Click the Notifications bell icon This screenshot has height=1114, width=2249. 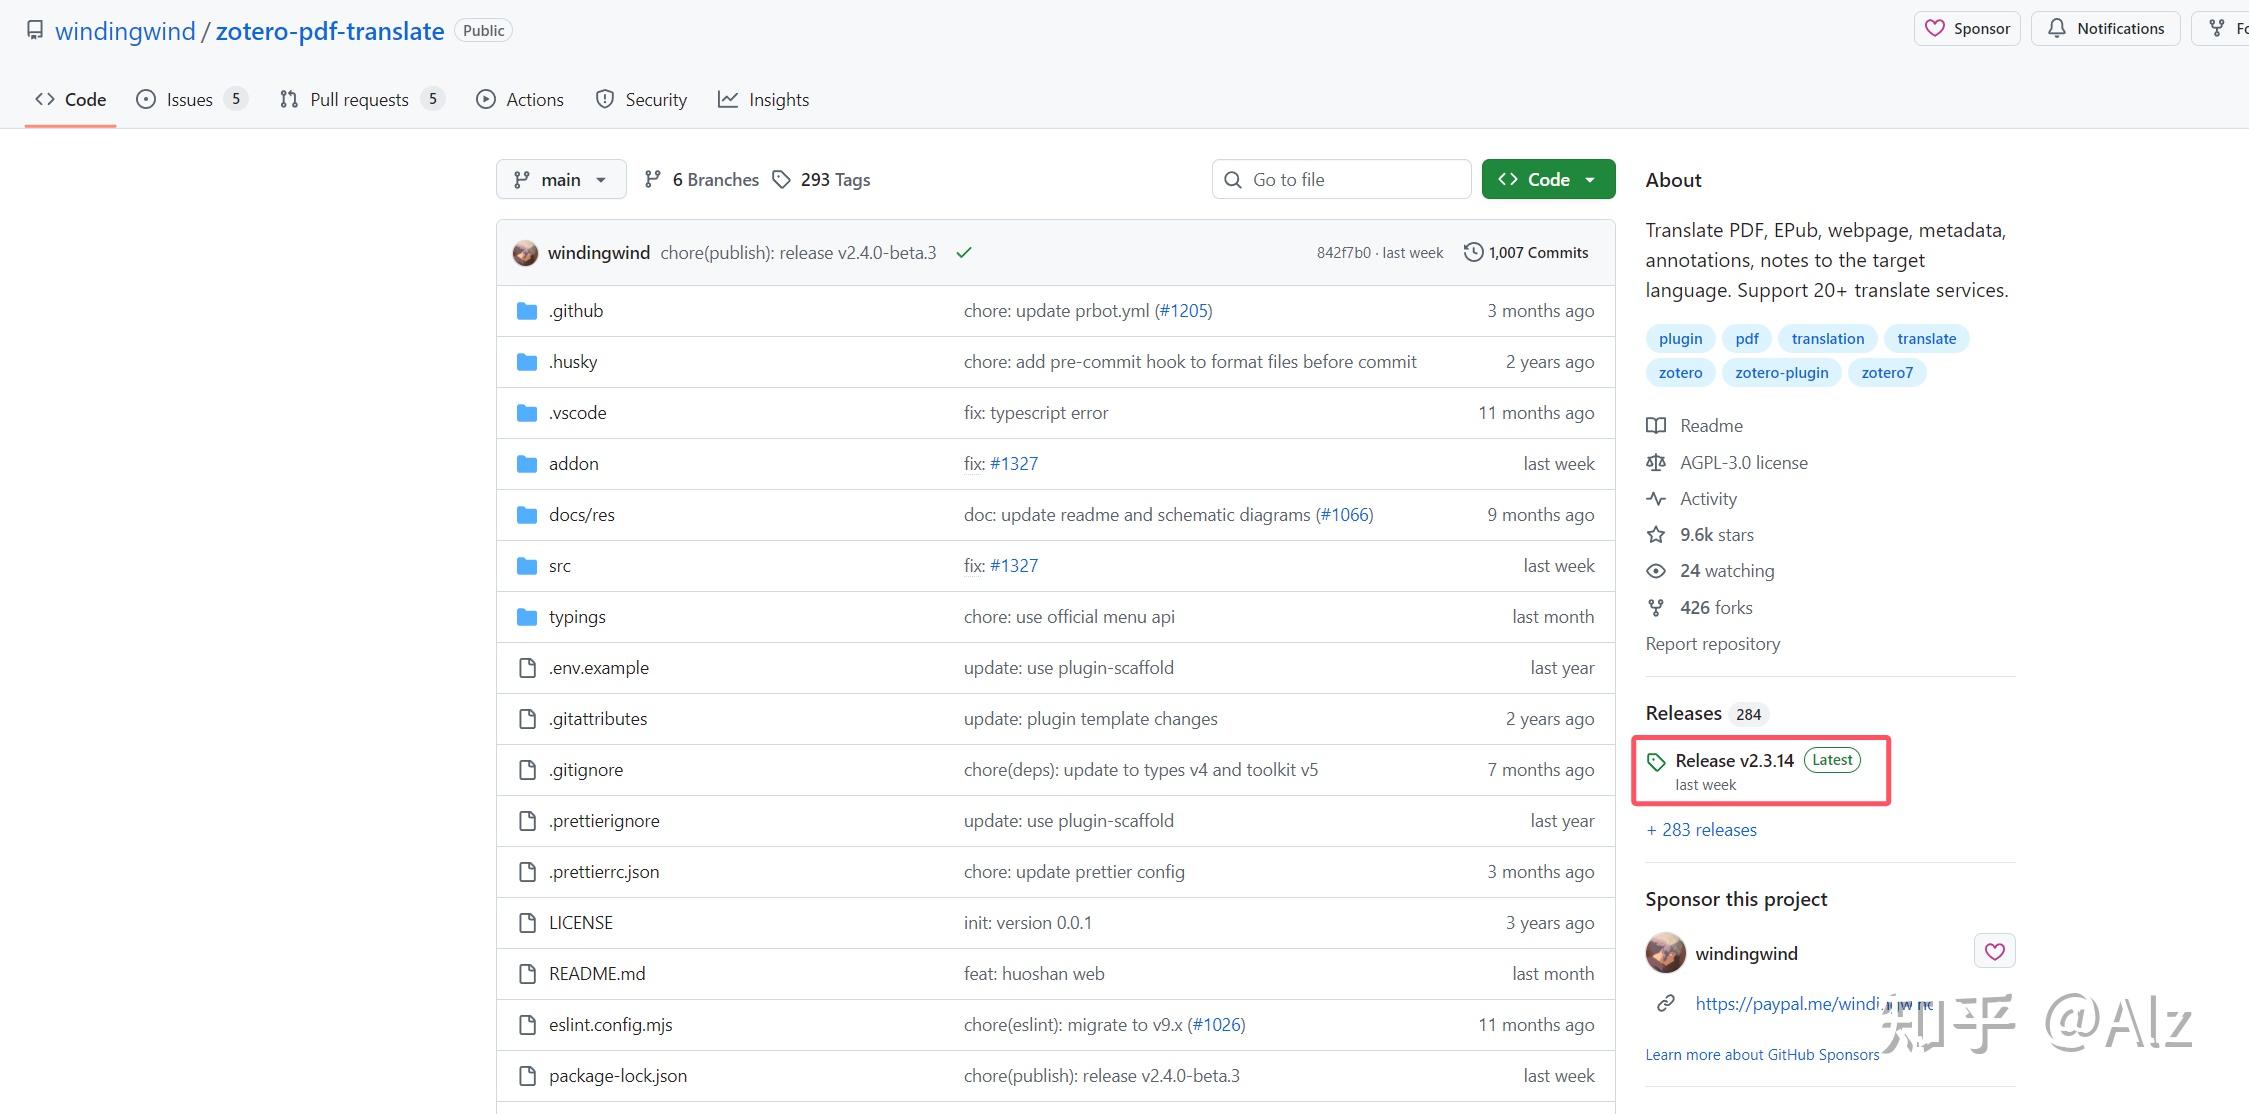click(x=2056, y=28)
